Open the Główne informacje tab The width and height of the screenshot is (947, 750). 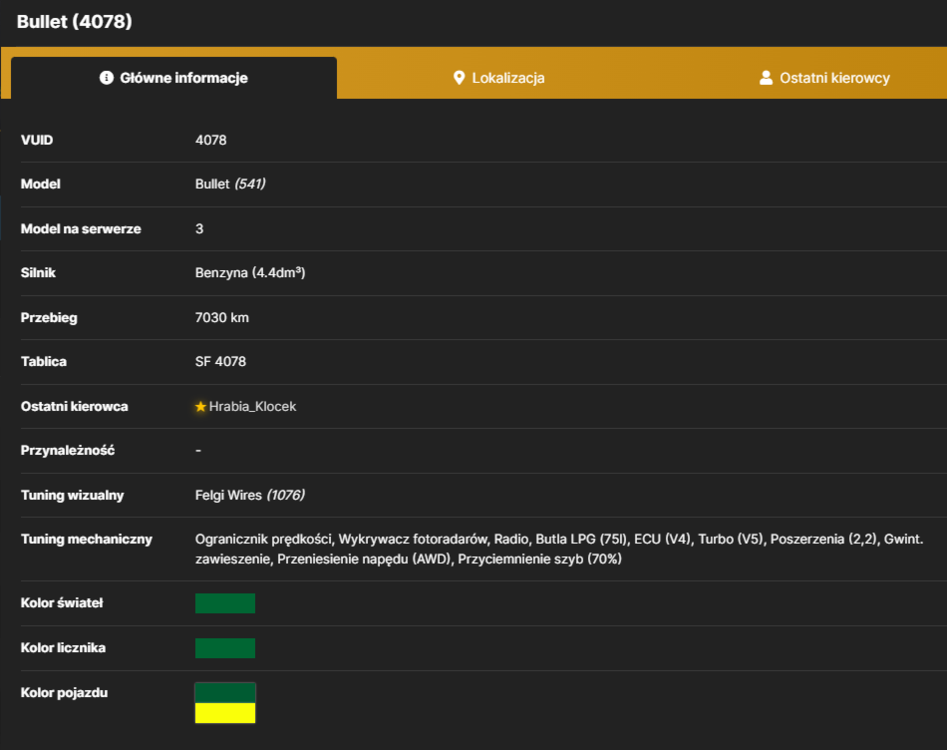pos(174,78)
